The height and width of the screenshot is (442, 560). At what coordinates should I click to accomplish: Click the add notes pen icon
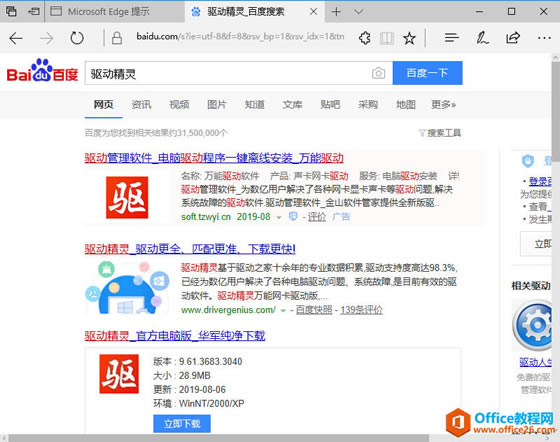tap(482, 38)
